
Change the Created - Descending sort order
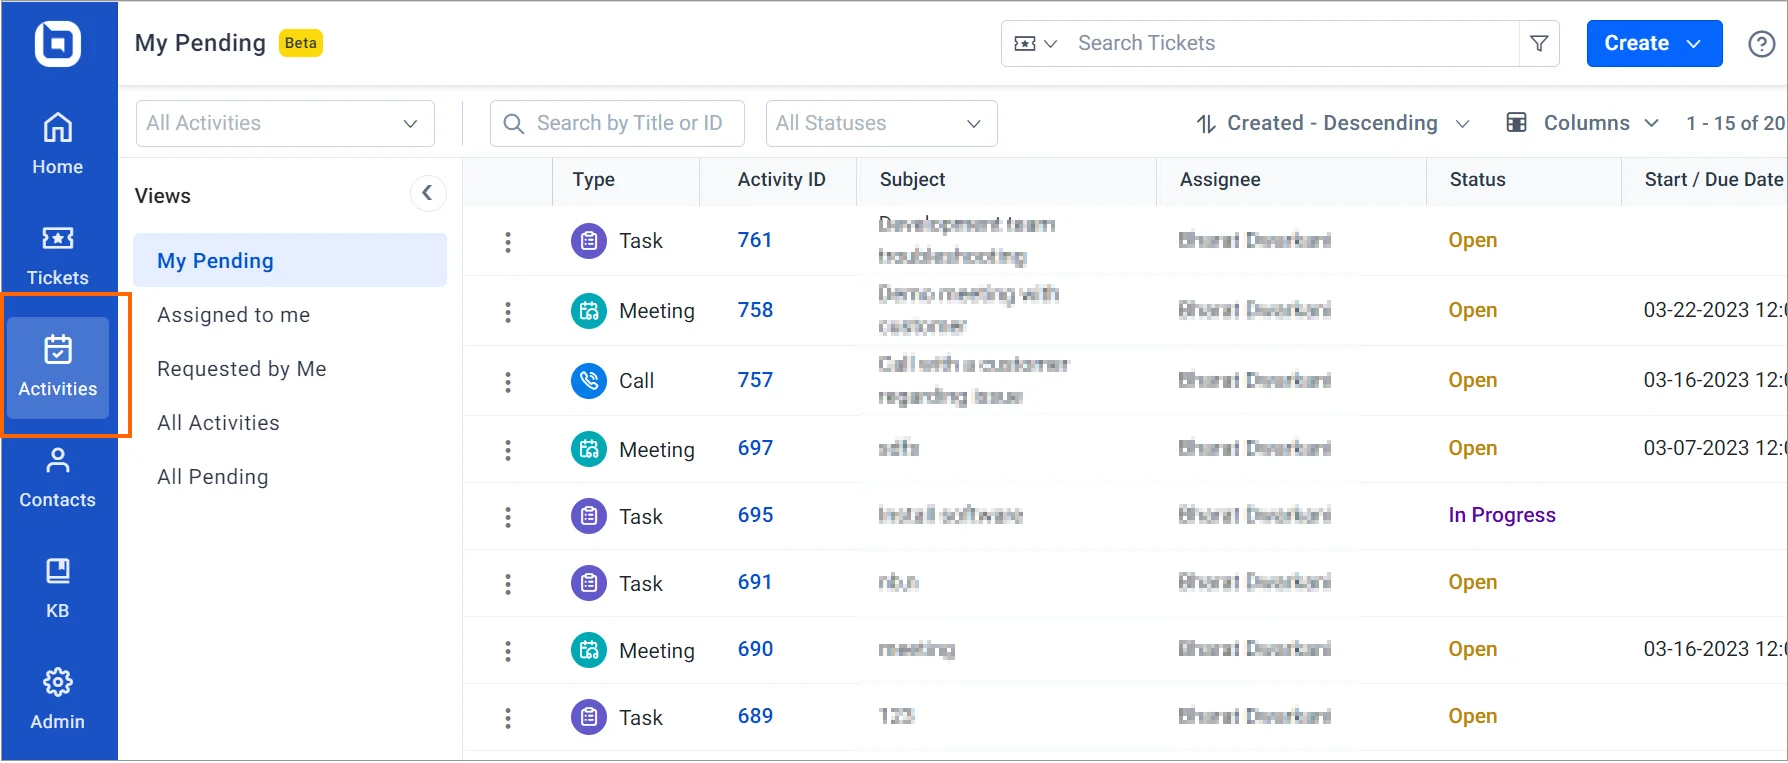pyautogui.click(x=1332, y=123)
